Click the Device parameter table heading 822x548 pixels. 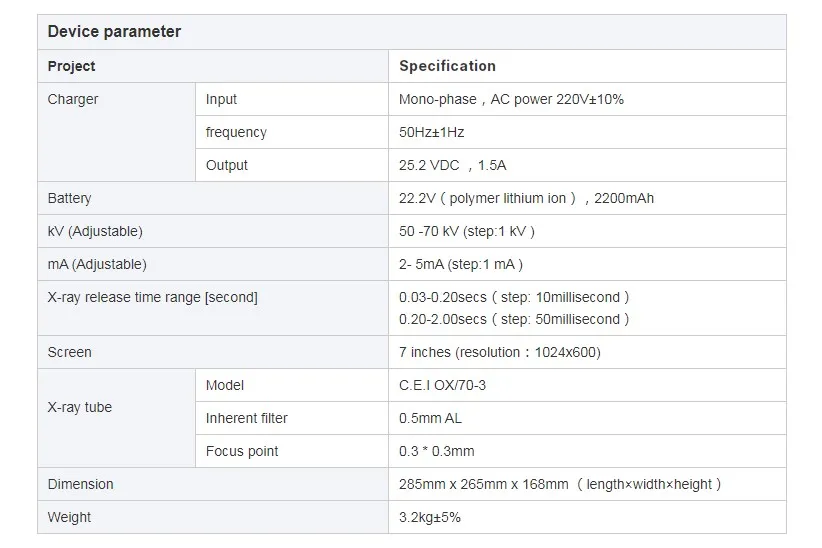pyautogui.click(x=114, y=31)
